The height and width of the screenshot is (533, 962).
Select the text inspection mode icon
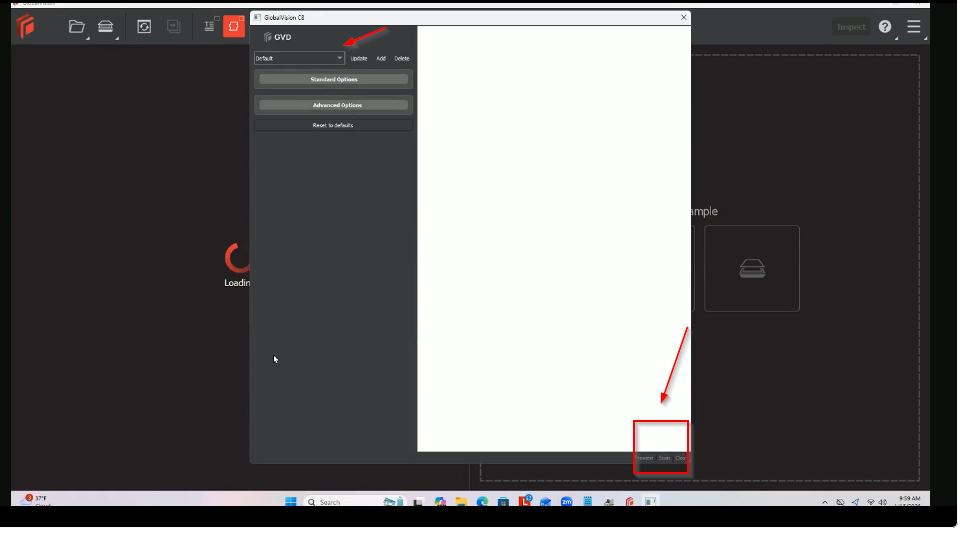pyautogui.click(x=209, y=27)
